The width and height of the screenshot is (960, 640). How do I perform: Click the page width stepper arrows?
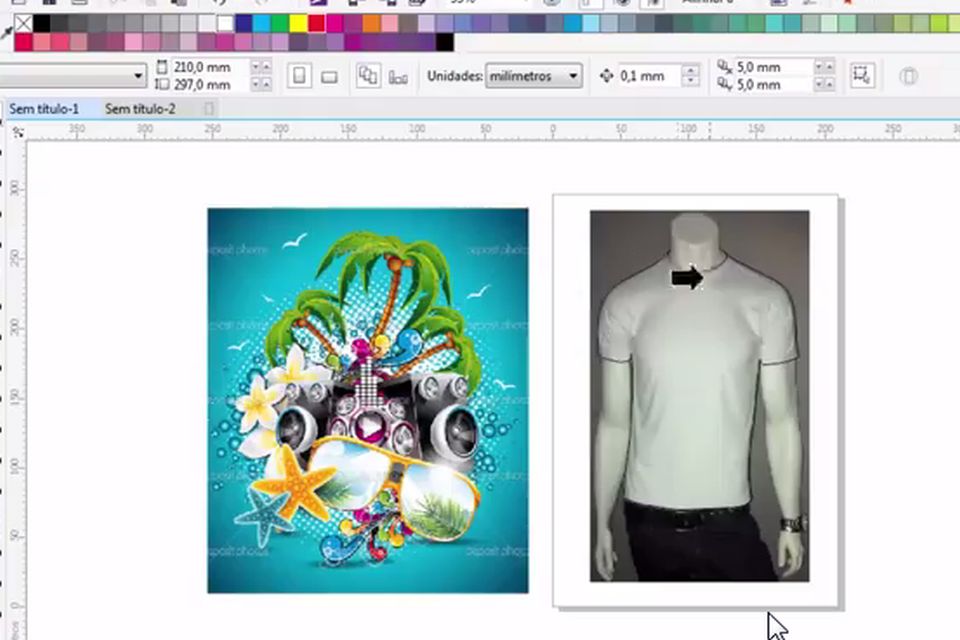pos(260,67)
